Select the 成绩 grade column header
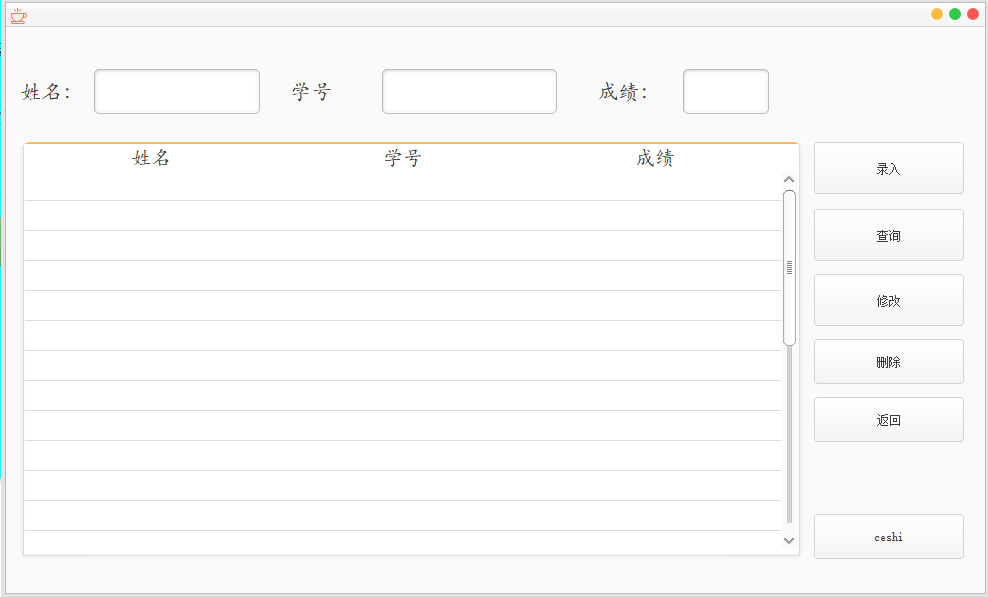 pyautogui.click(x=654, y=158)
